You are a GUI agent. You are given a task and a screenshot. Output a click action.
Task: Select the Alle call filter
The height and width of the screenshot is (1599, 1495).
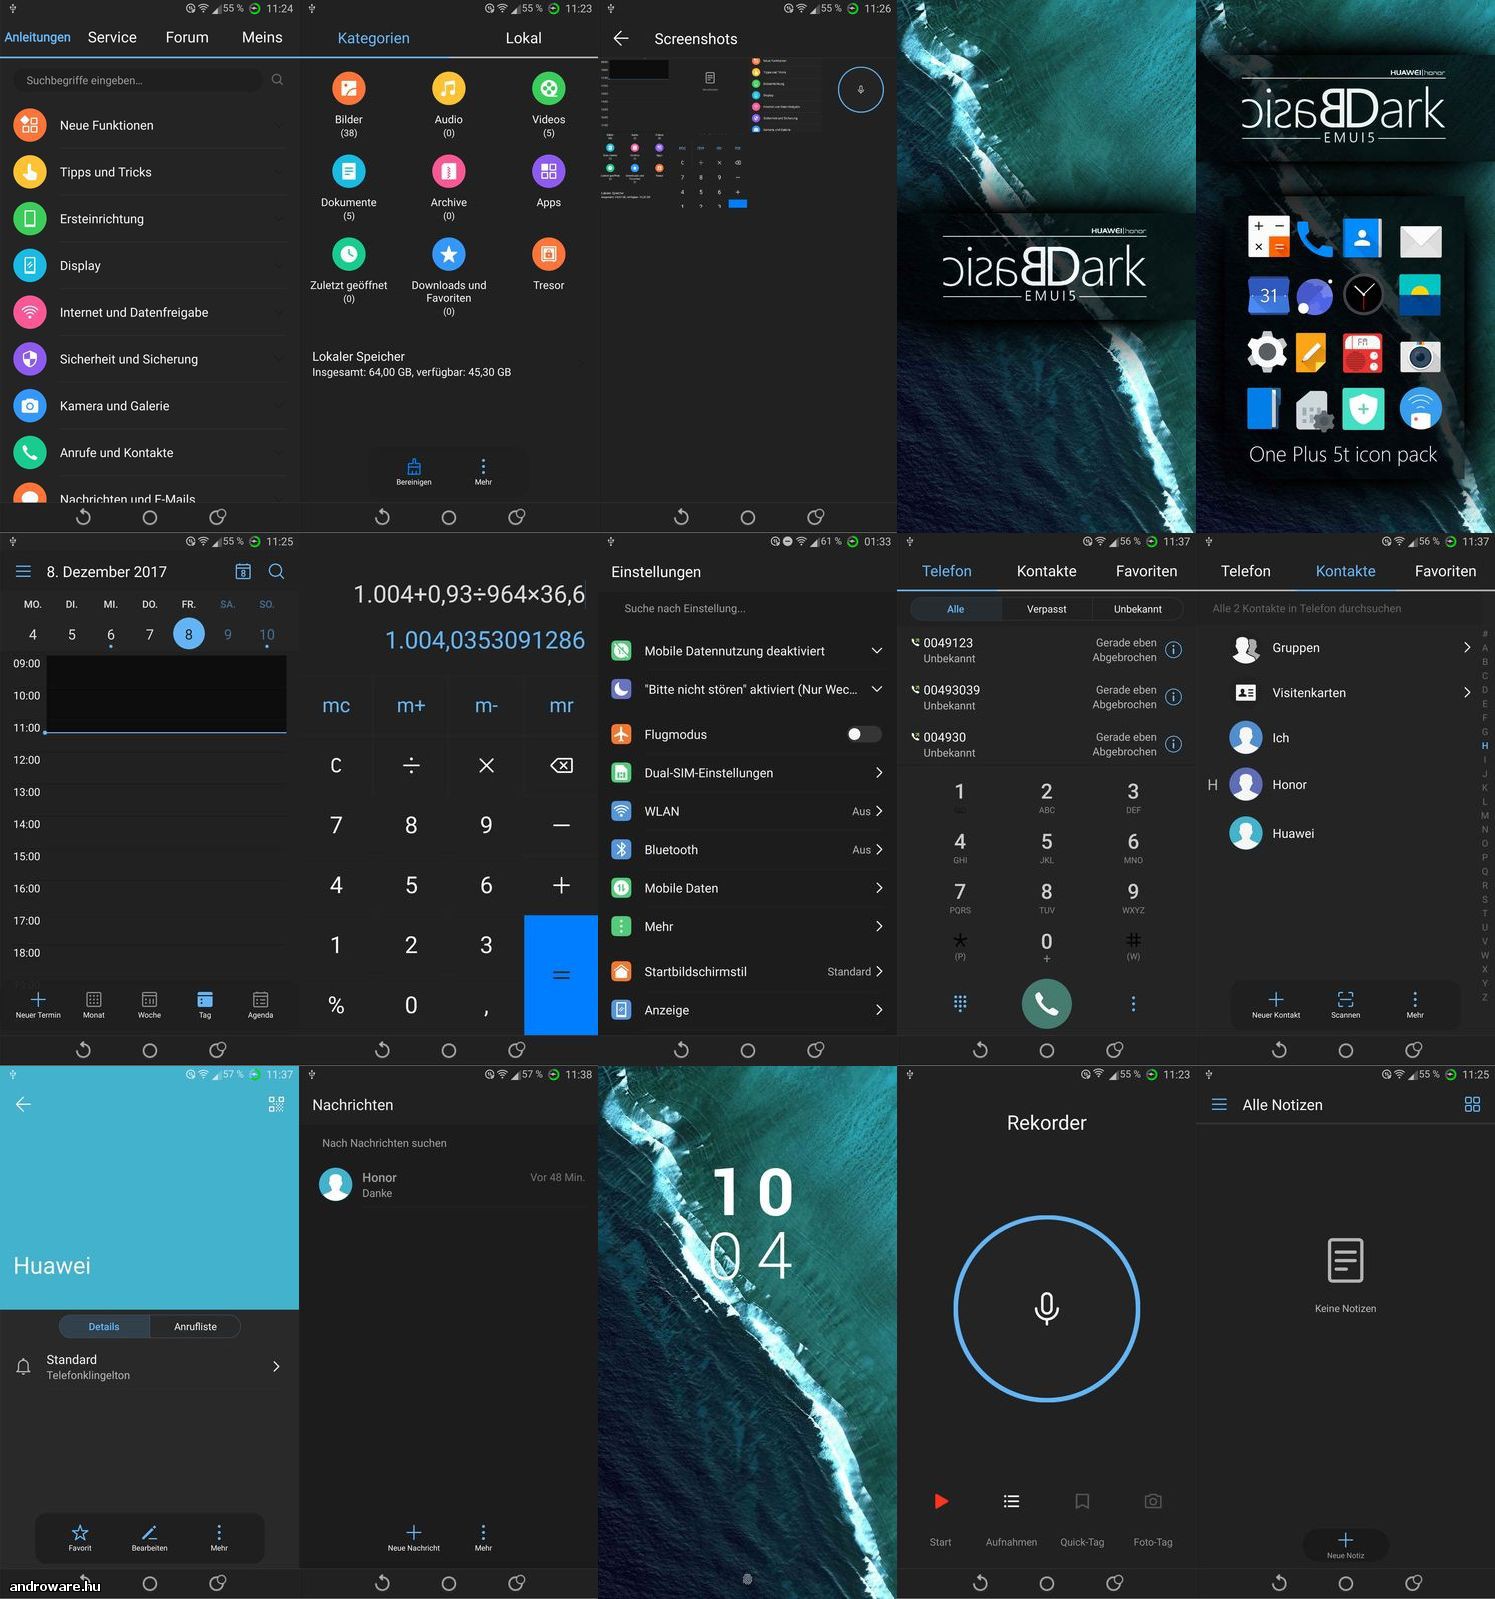tap(955, 609)
